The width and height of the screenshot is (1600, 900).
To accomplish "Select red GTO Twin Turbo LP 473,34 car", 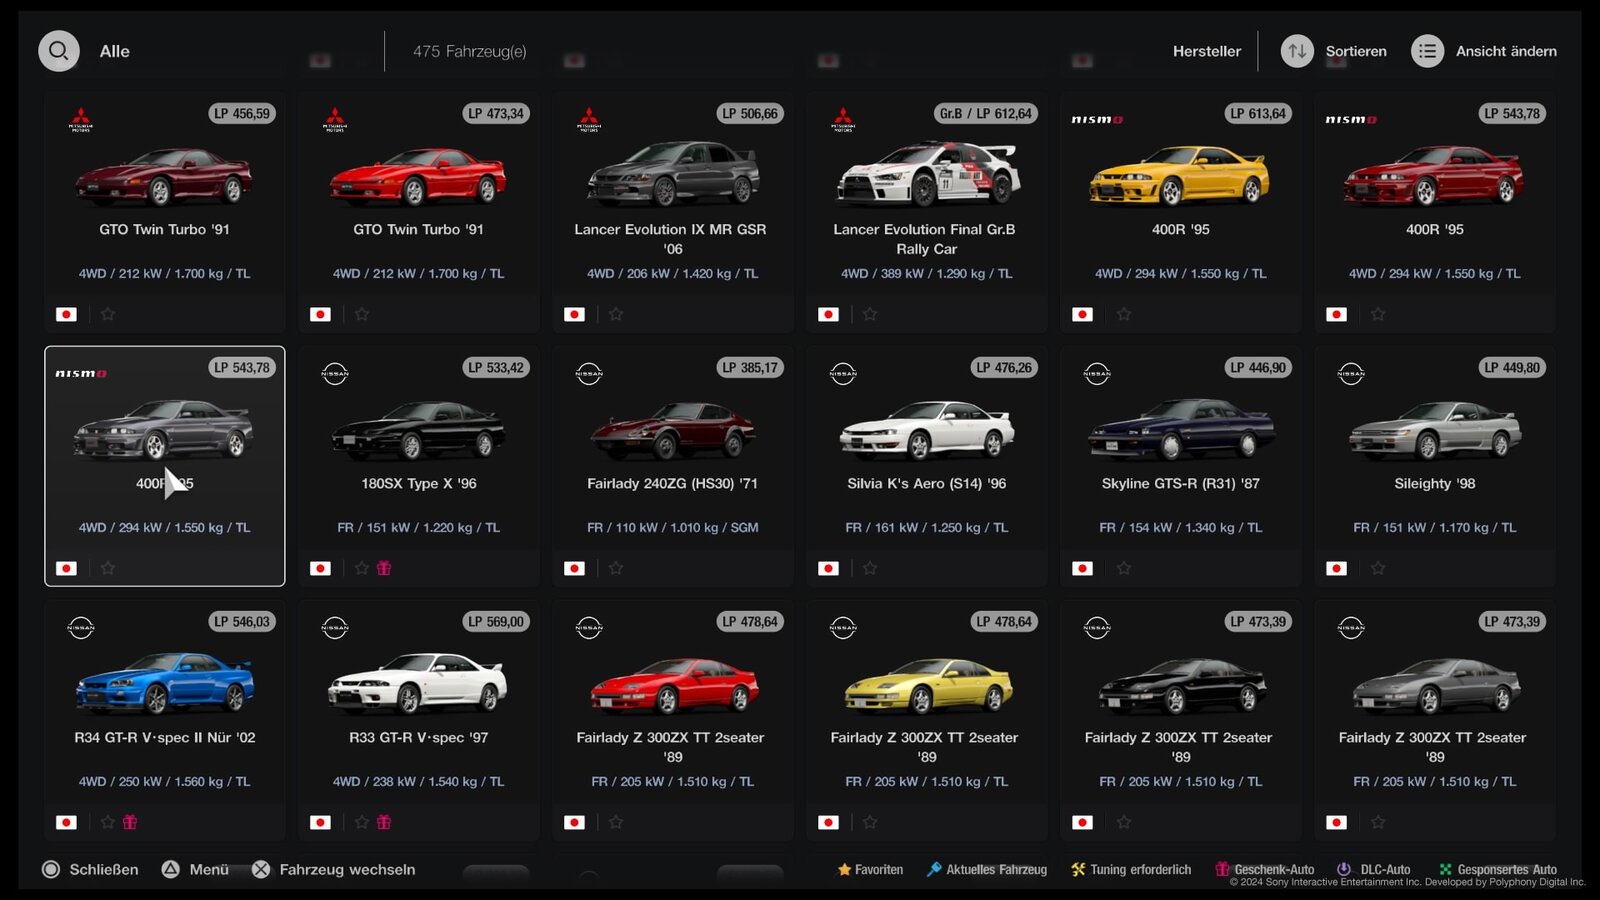I will tap(418, 176).
